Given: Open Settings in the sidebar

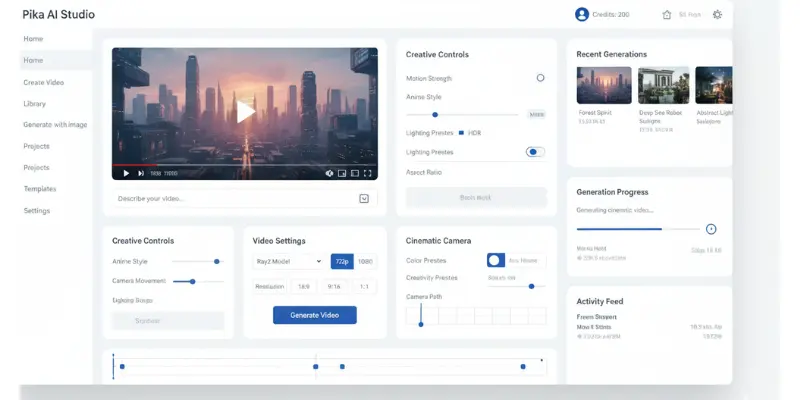Looking at the screenshot, I should 37,211.
